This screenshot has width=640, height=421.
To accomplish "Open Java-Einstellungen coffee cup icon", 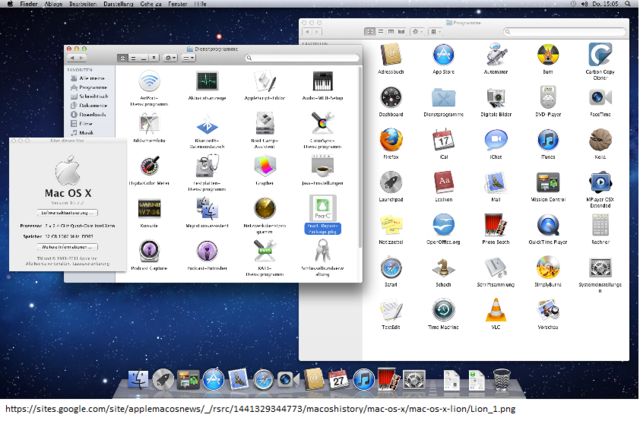I will (322, 167).
